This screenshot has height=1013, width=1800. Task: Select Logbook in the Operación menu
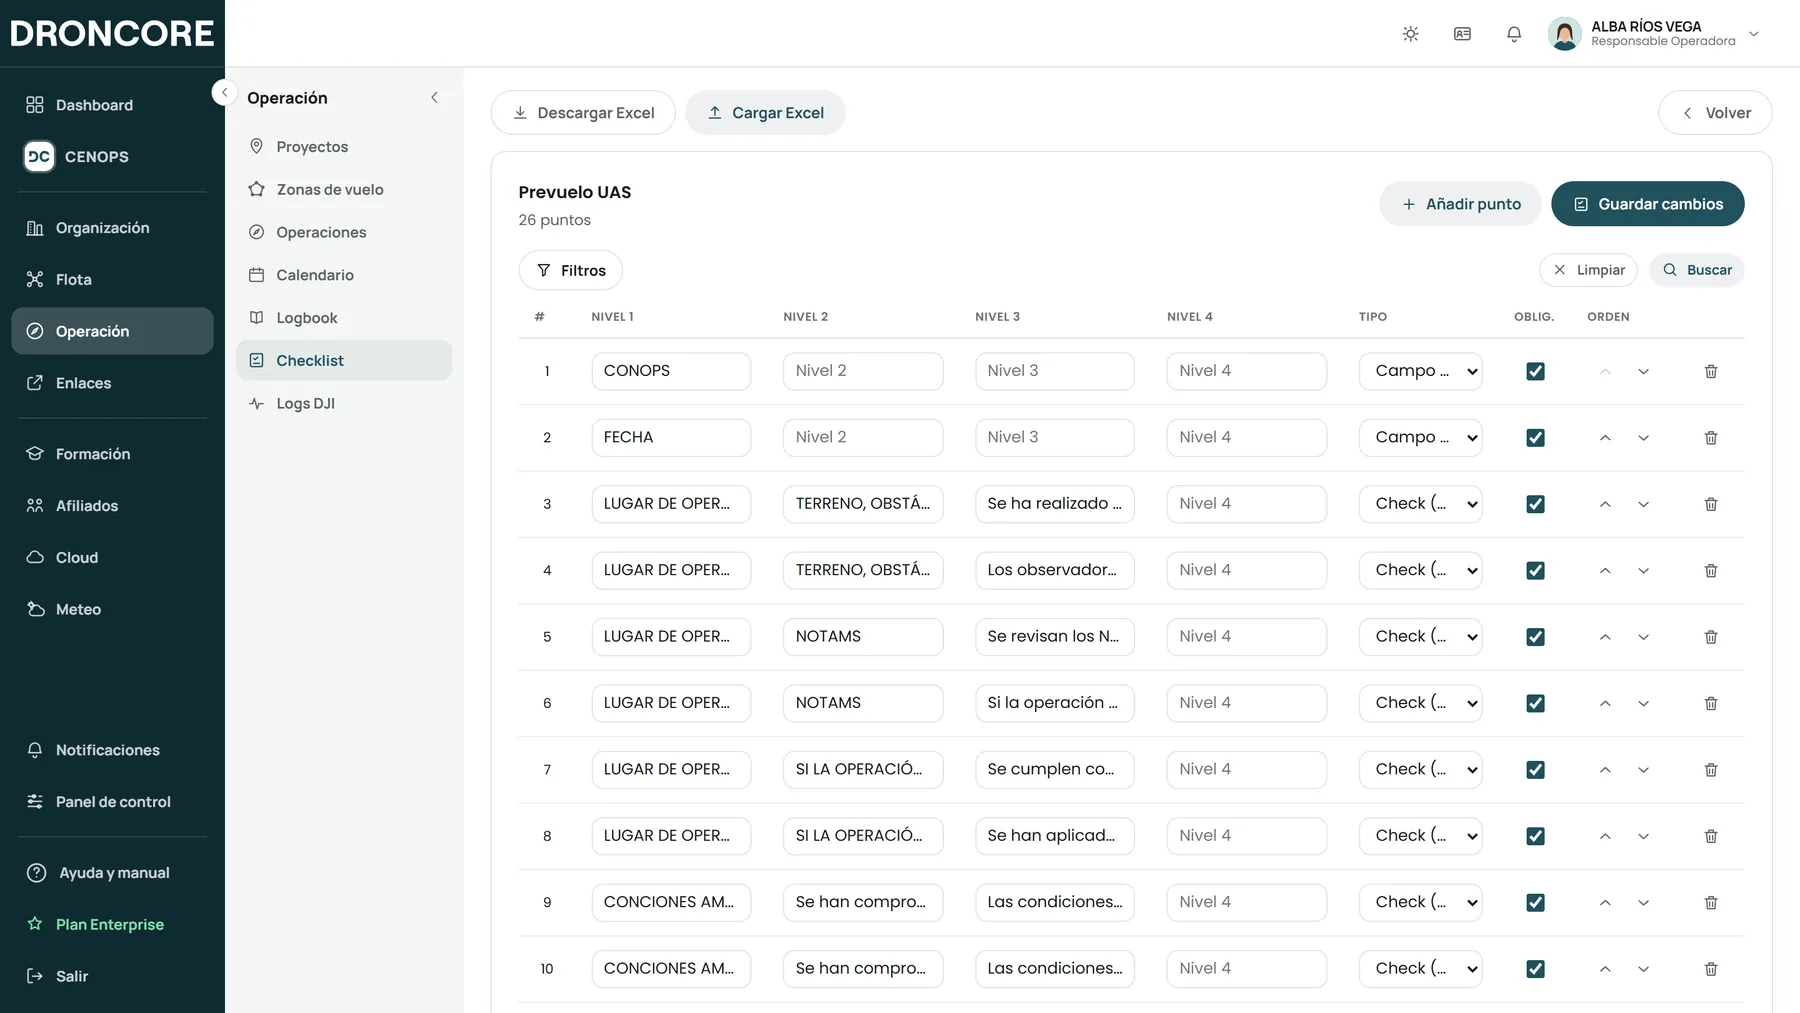pyautogui.click(x=344, y=317)
